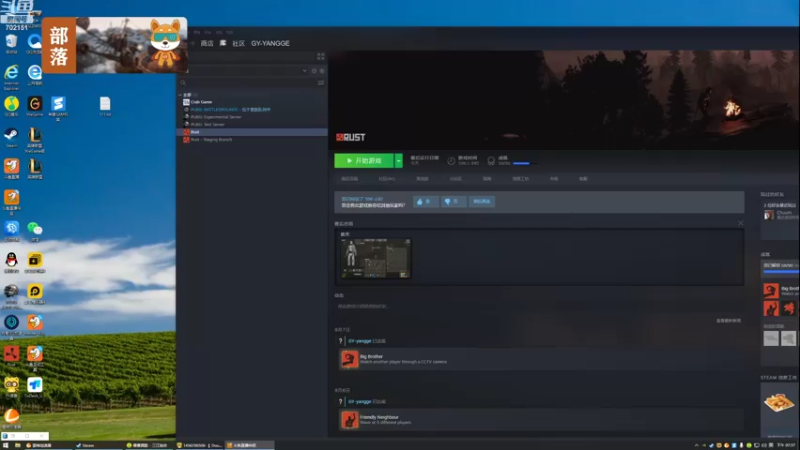Screen dimensions: 800x450
Task: Open the Steam Workshop item thumbnail
Action: point(779,403)
